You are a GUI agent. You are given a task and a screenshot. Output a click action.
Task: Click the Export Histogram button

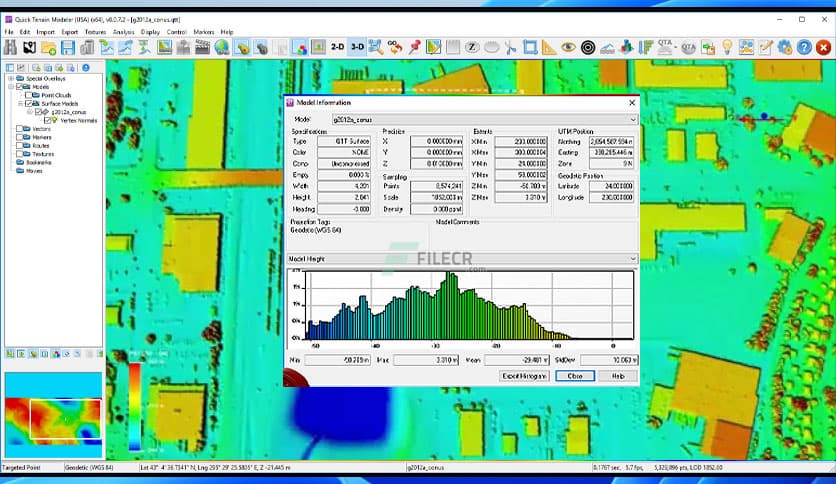click(525, 376)
